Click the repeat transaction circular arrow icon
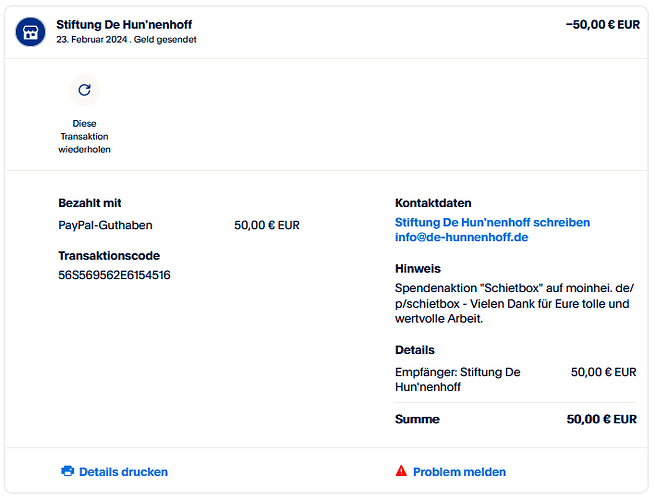Viewport: 655px width, 500px height. click(x=84, y=90)
